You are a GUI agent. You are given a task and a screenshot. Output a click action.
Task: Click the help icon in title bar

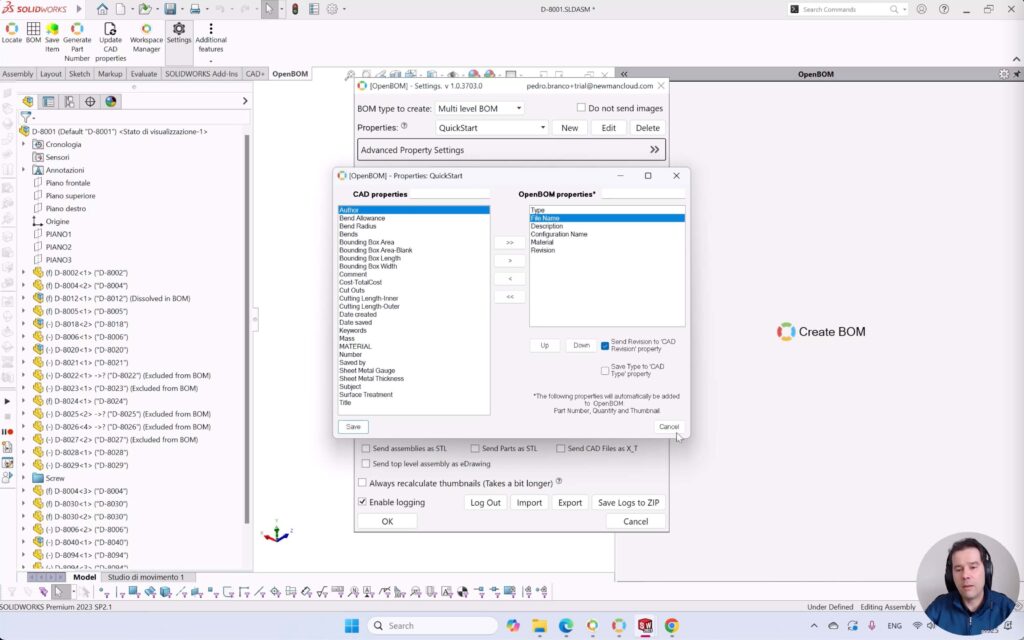(x=944, y=9)
